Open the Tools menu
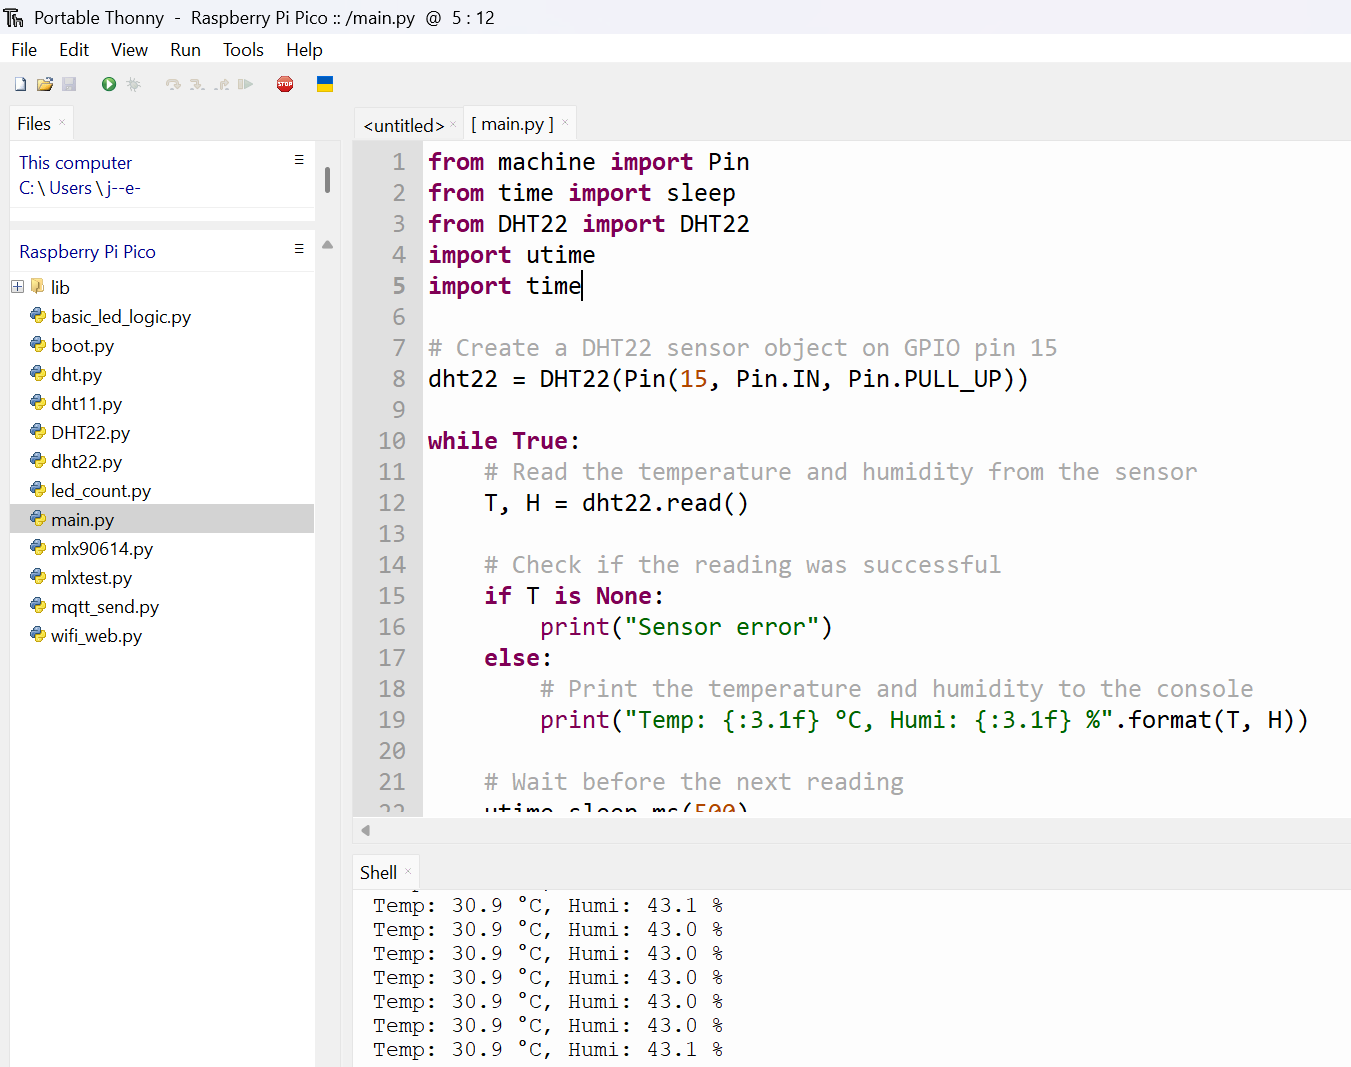Viewport: 1351px width, 1067px height. point(243,50)
